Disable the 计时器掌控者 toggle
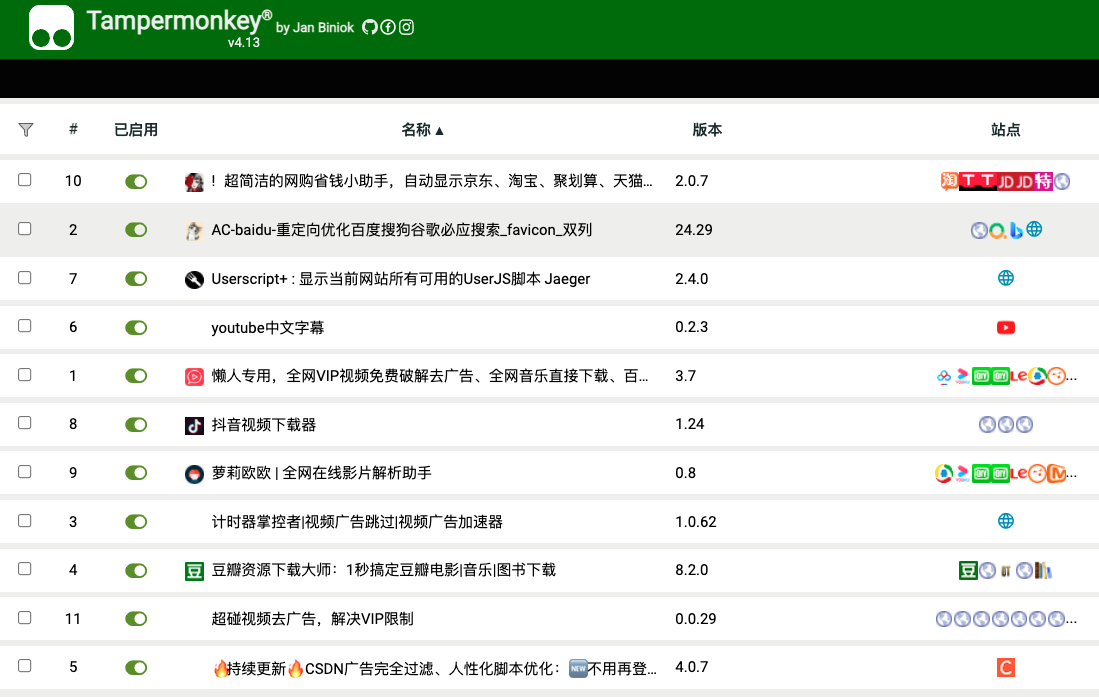 point(136,522)
